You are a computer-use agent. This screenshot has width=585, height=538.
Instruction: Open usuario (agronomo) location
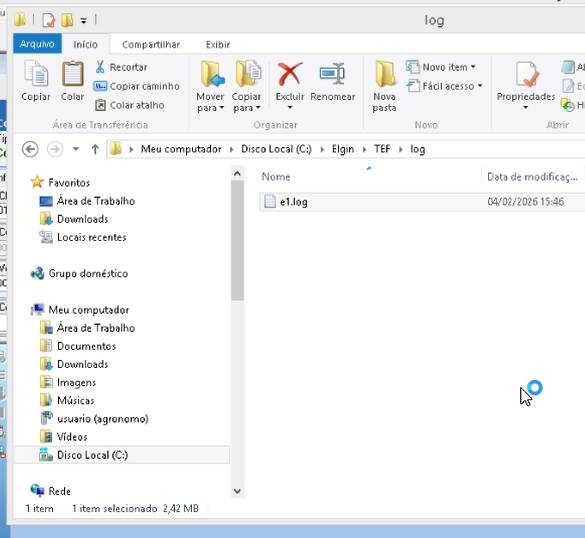(103, 419)
